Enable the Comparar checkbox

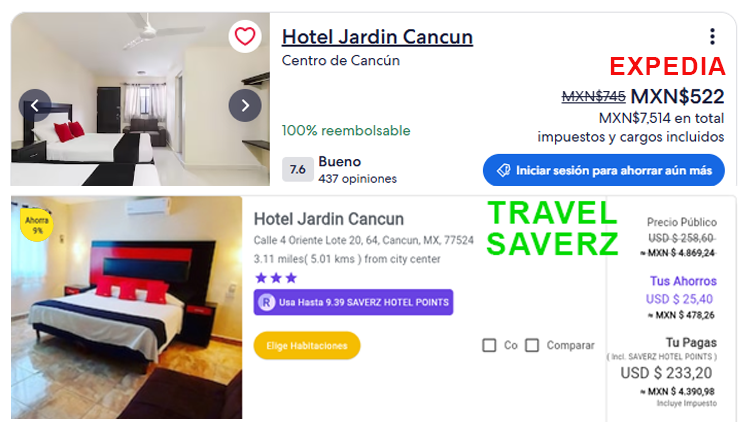(x=532, y=345)
